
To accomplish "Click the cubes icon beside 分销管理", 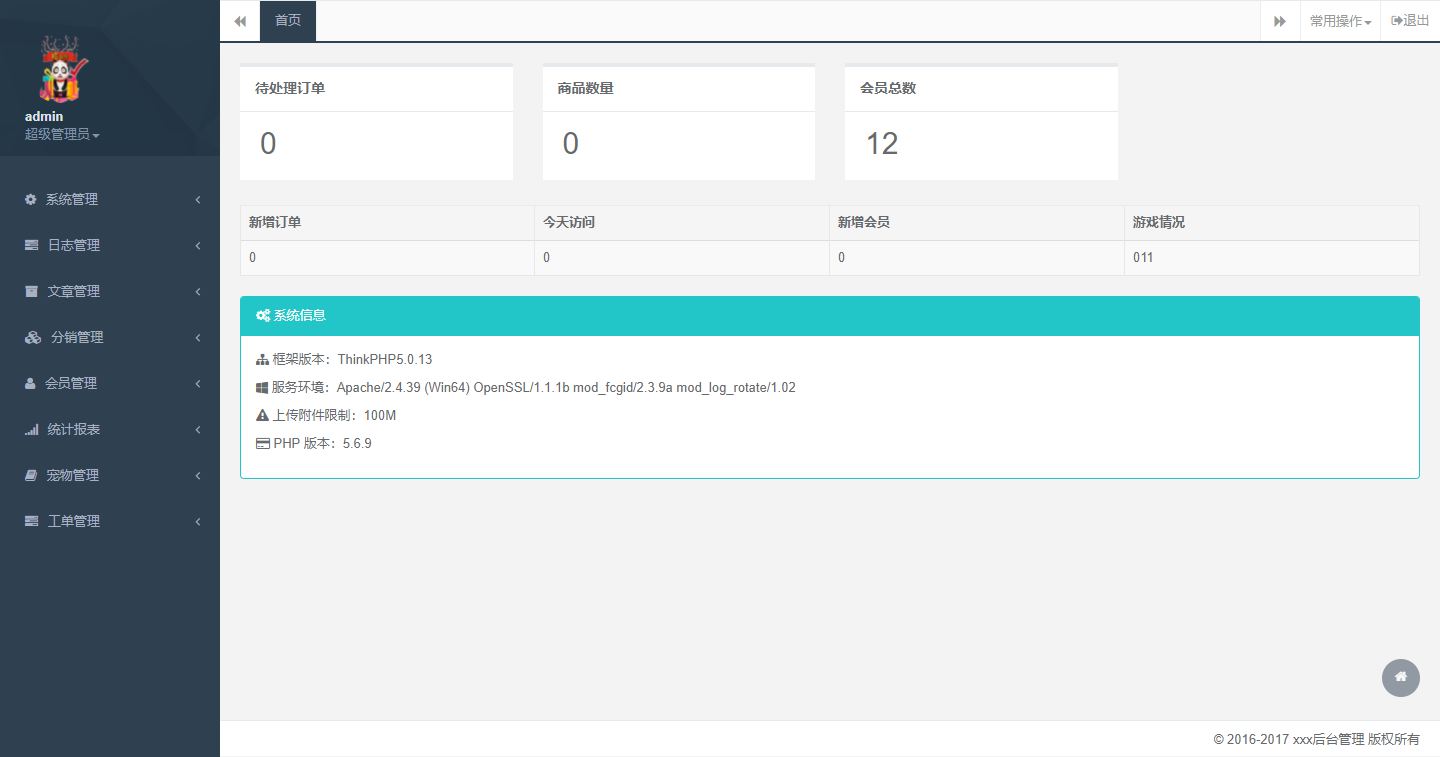I will (x=33, y=337).
